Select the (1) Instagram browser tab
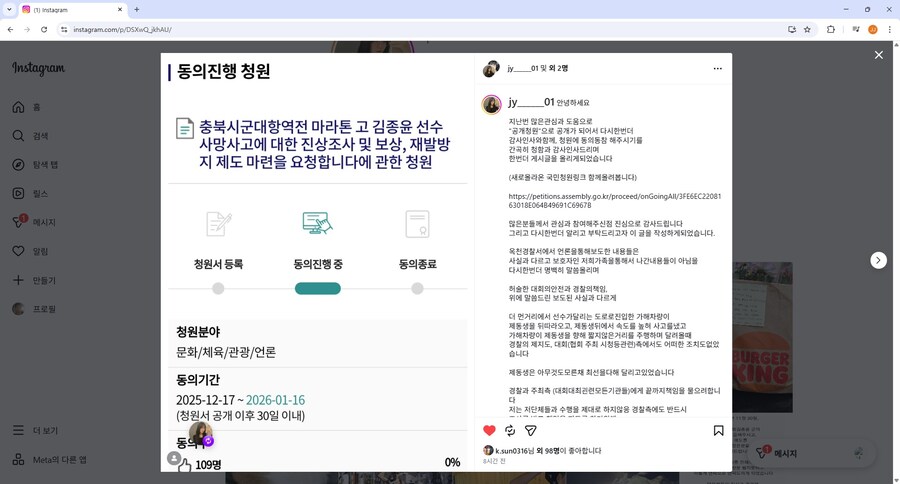 (72, 10)
